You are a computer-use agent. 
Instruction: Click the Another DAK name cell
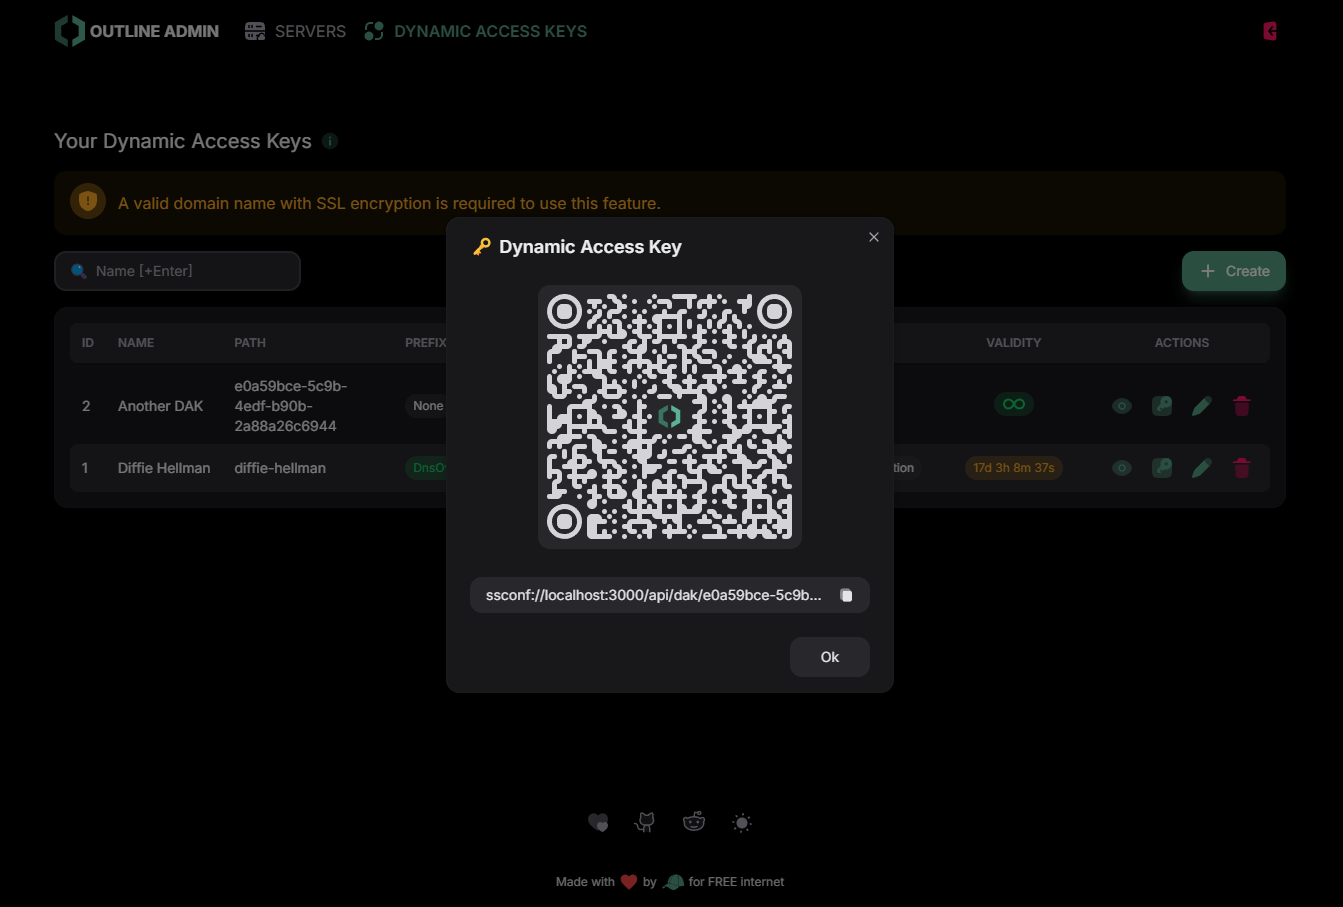point(160,406)
